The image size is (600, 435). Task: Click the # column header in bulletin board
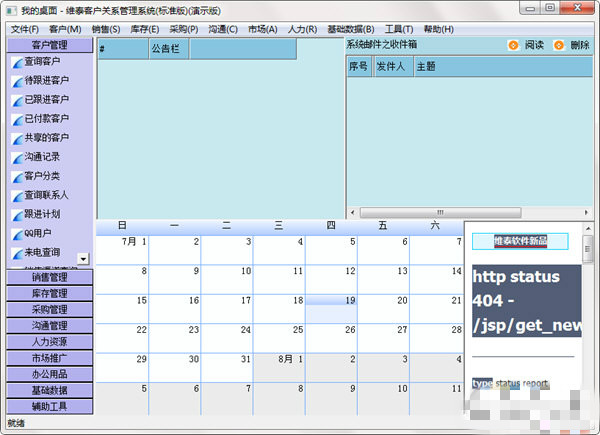coord(123,49)
